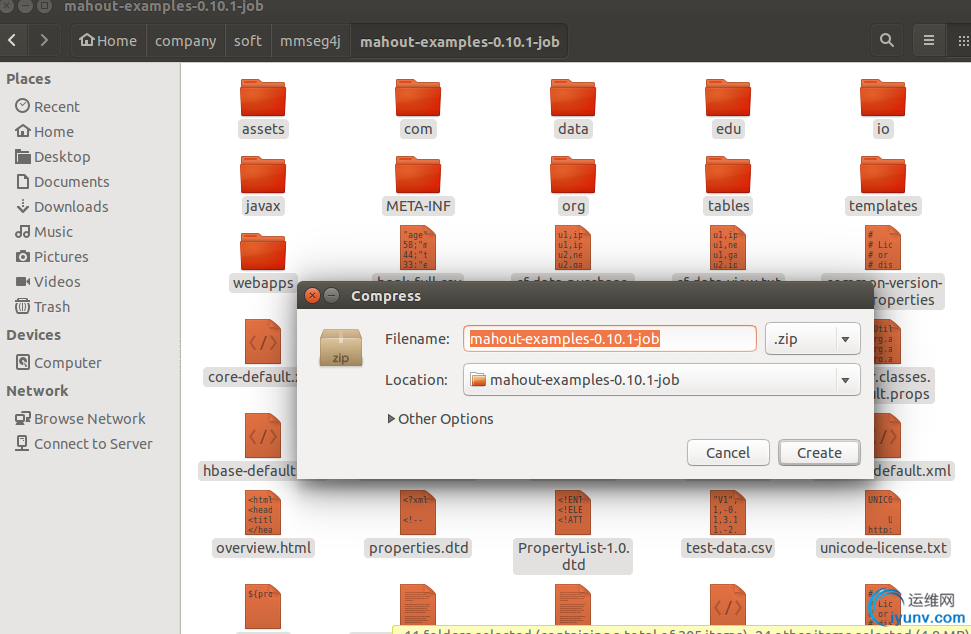The height and width of the screenshot is (634, 971).
Task: Close the Compress dialog with the red button
Action: (x=313, y=295)
